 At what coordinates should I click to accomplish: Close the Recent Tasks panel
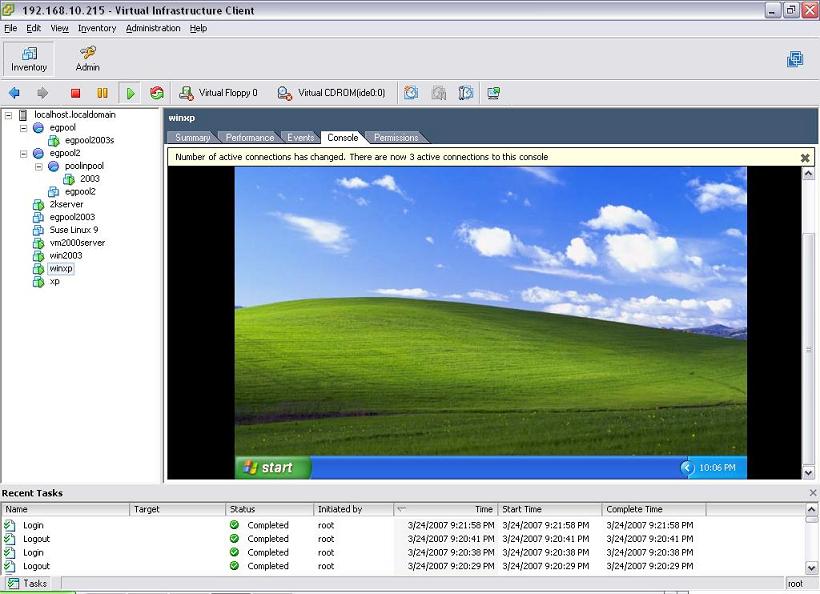[x=813, y=493]
